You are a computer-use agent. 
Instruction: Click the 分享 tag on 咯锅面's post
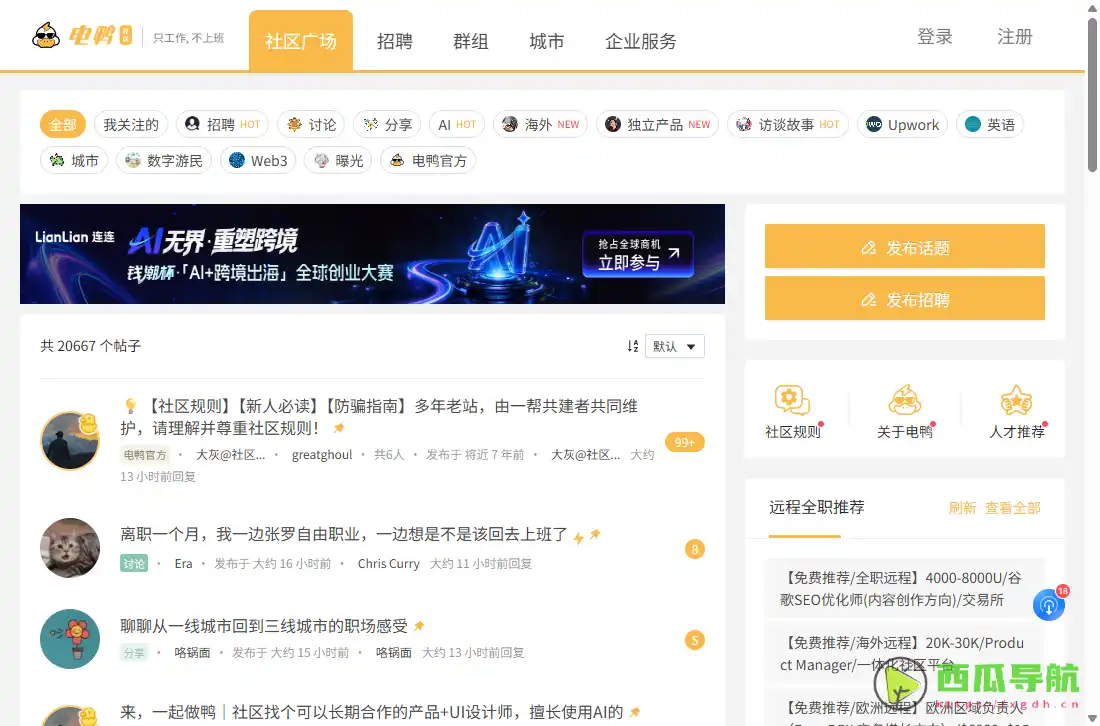[134, 652]
